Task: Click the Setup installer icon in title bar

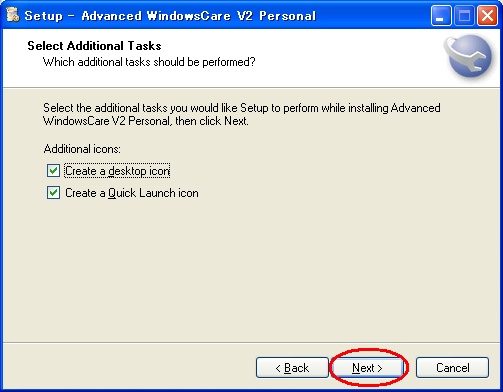Action: pos(13,15)
